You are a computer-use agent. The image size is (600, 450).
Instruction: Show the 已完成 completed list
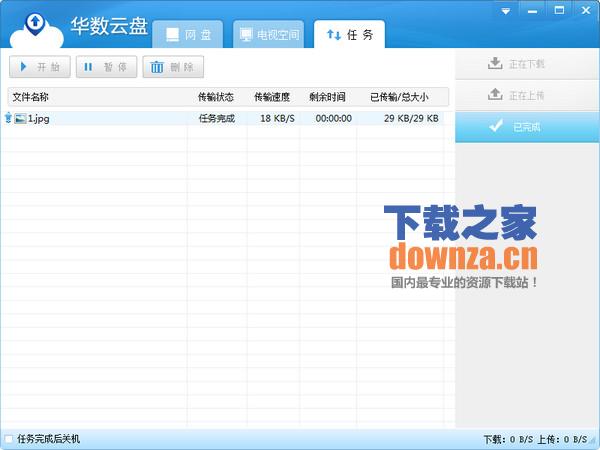(527, 127)
